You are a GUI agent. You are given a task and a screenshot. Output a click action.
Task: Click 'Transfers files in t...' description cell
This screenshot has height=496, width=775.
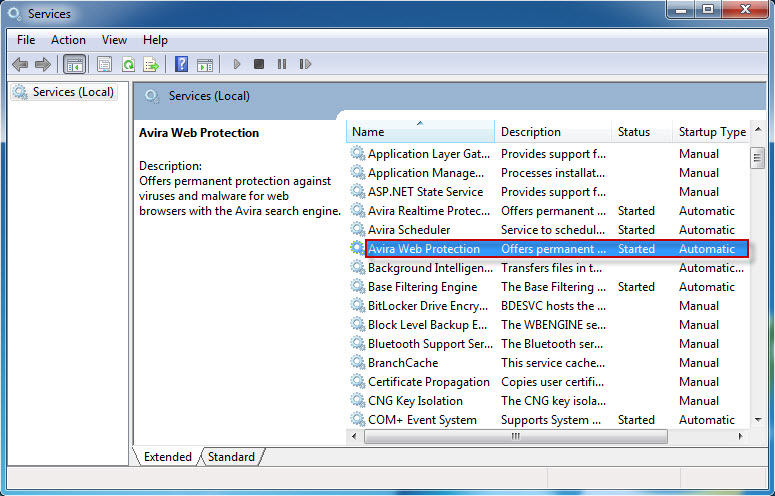[551, 268]
